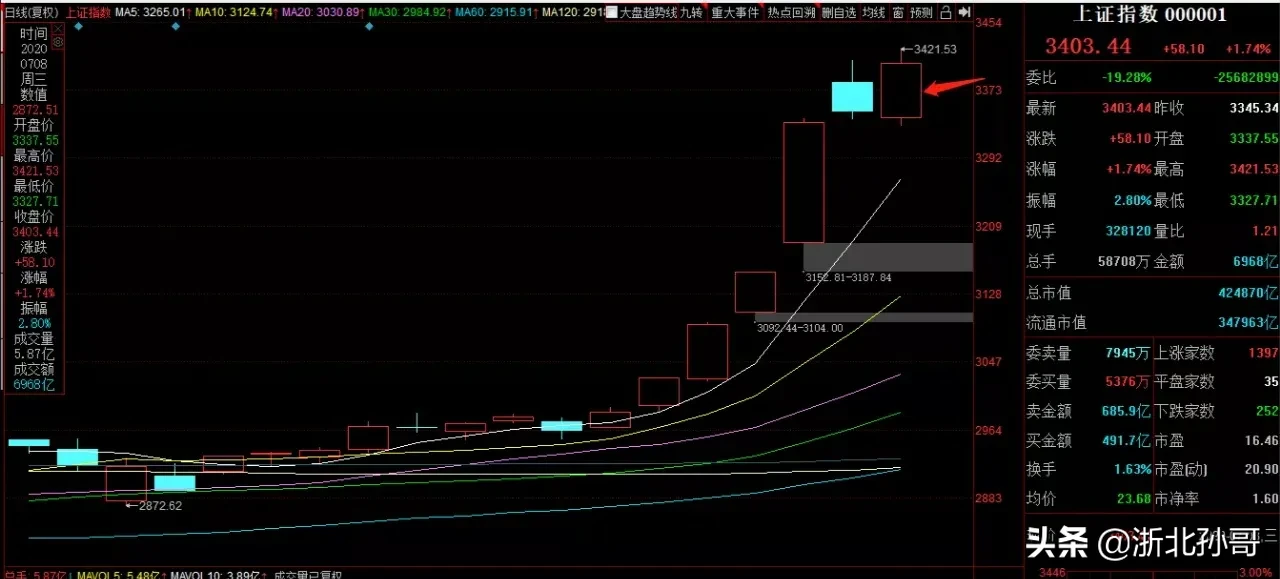The width and height of the screenshot is (1280, 579).
Task: Toggle the 均线 moving averages button
Action: pos(873,13)
